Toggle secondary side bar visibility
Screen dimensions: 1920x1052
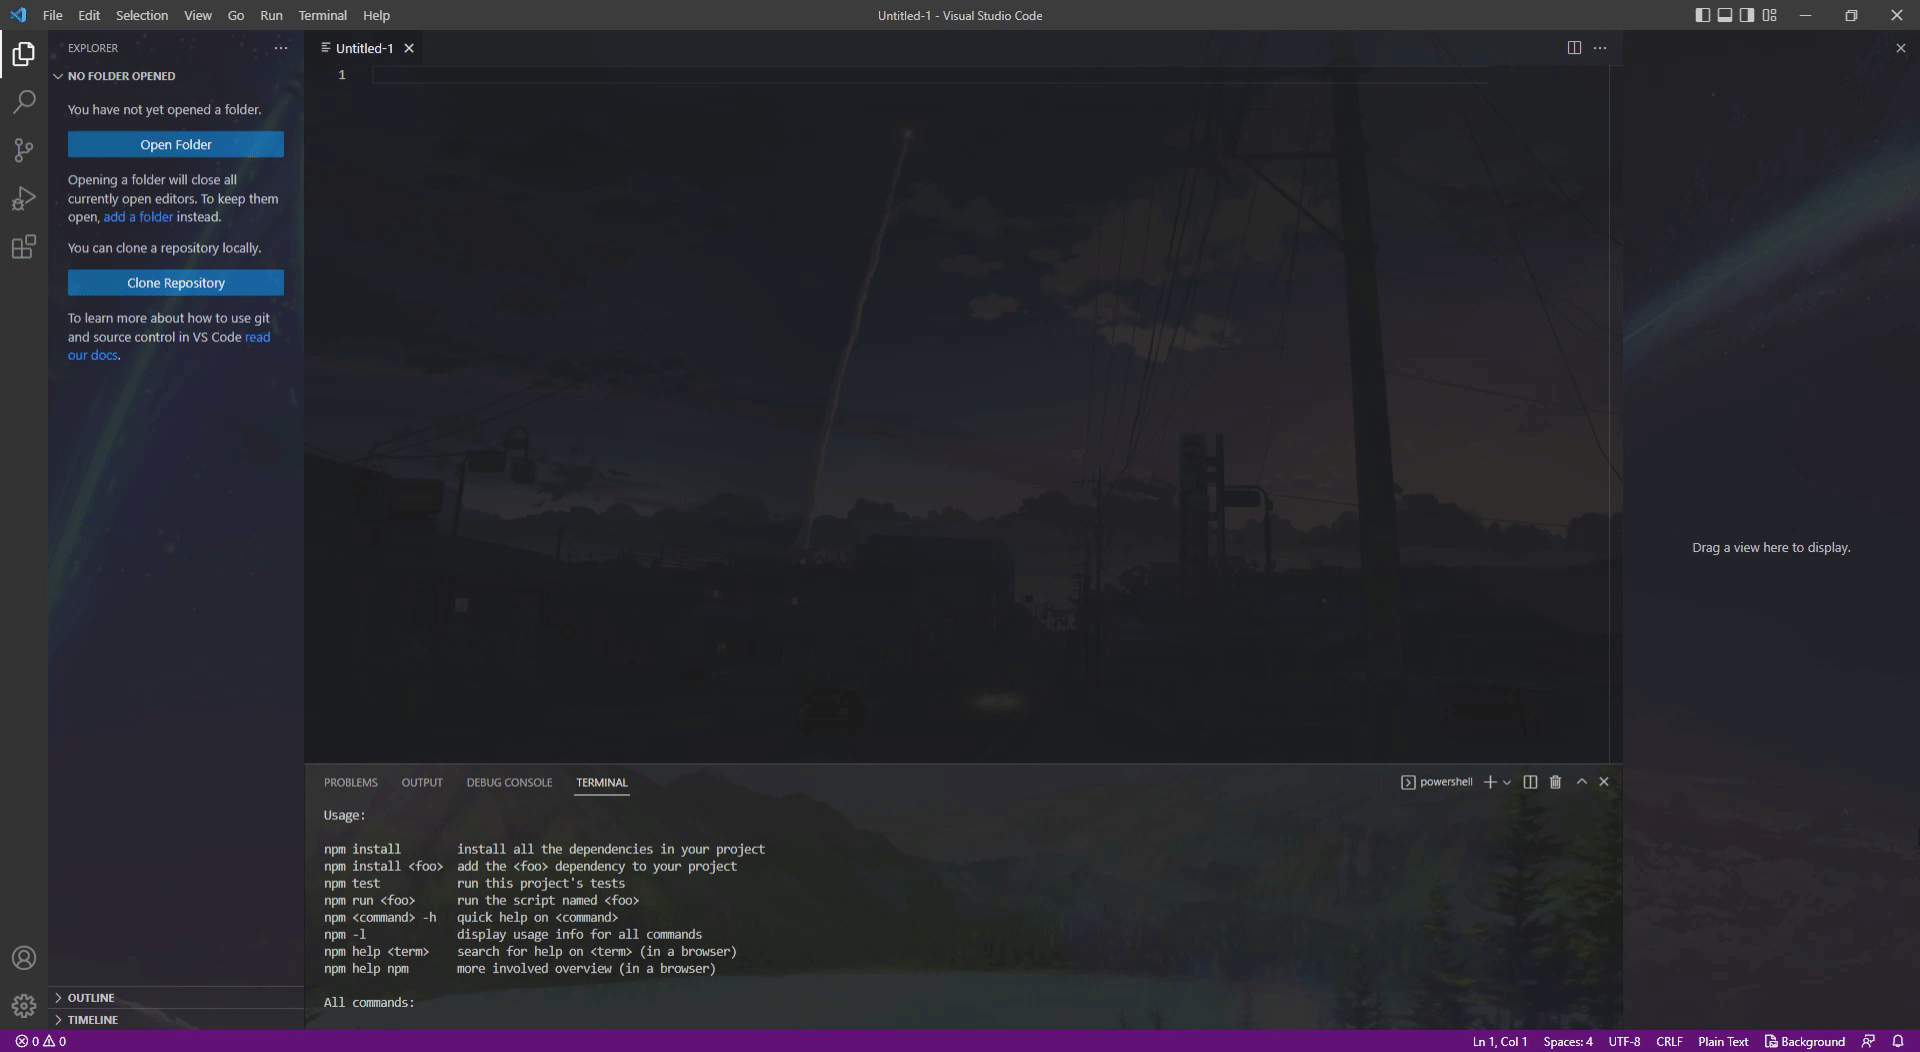pos(1747,15)
